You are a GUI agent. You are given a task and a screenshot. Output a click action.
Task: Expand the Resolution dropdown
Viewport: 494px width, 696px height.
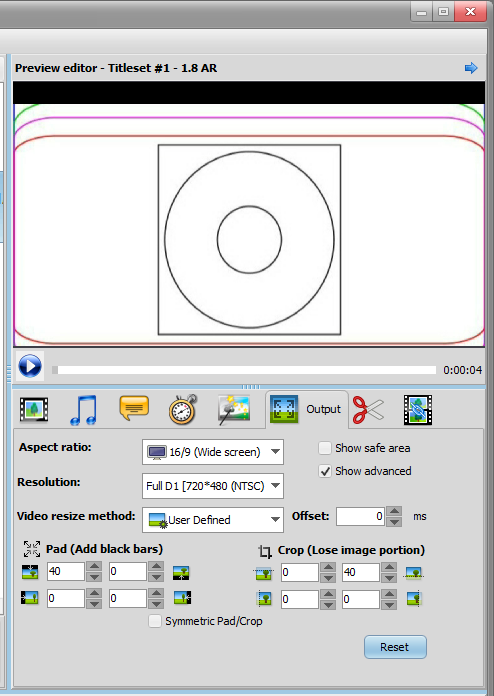click(x=213, y=486)
